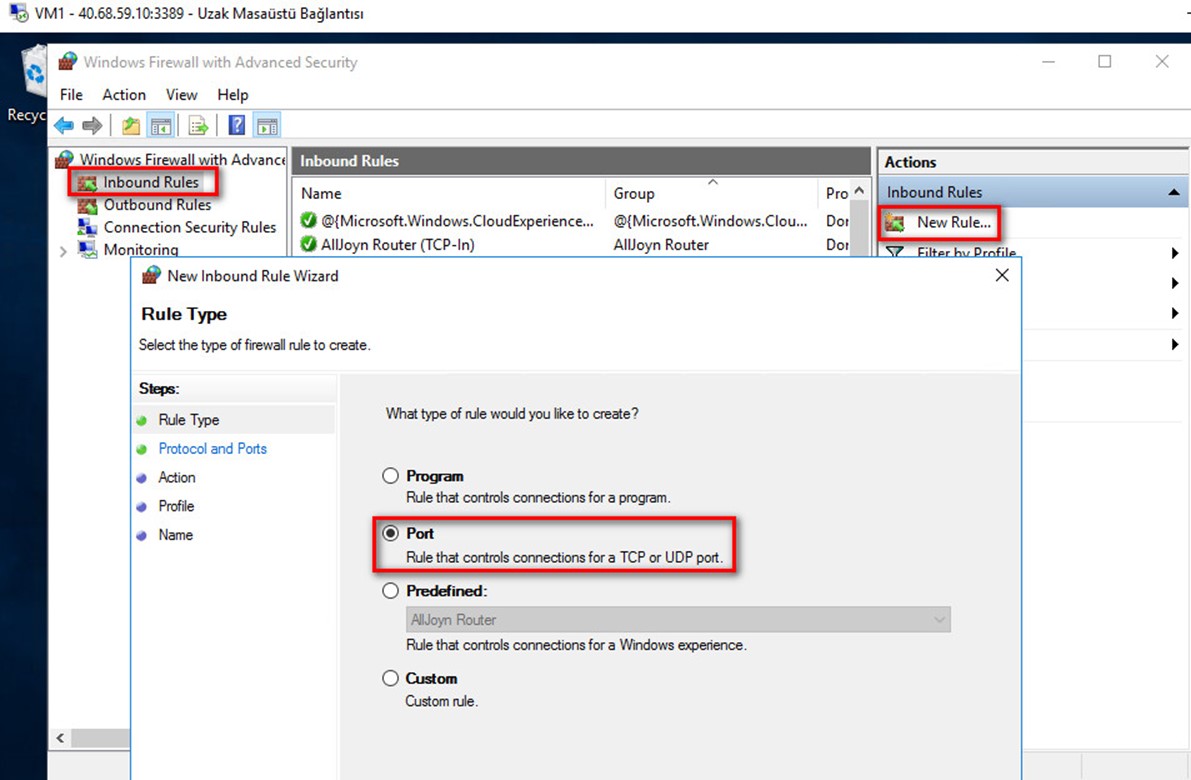This screenshot has width=1191, height=780.
Task: Select Outbound Rules in the tree
Action: 157,205
